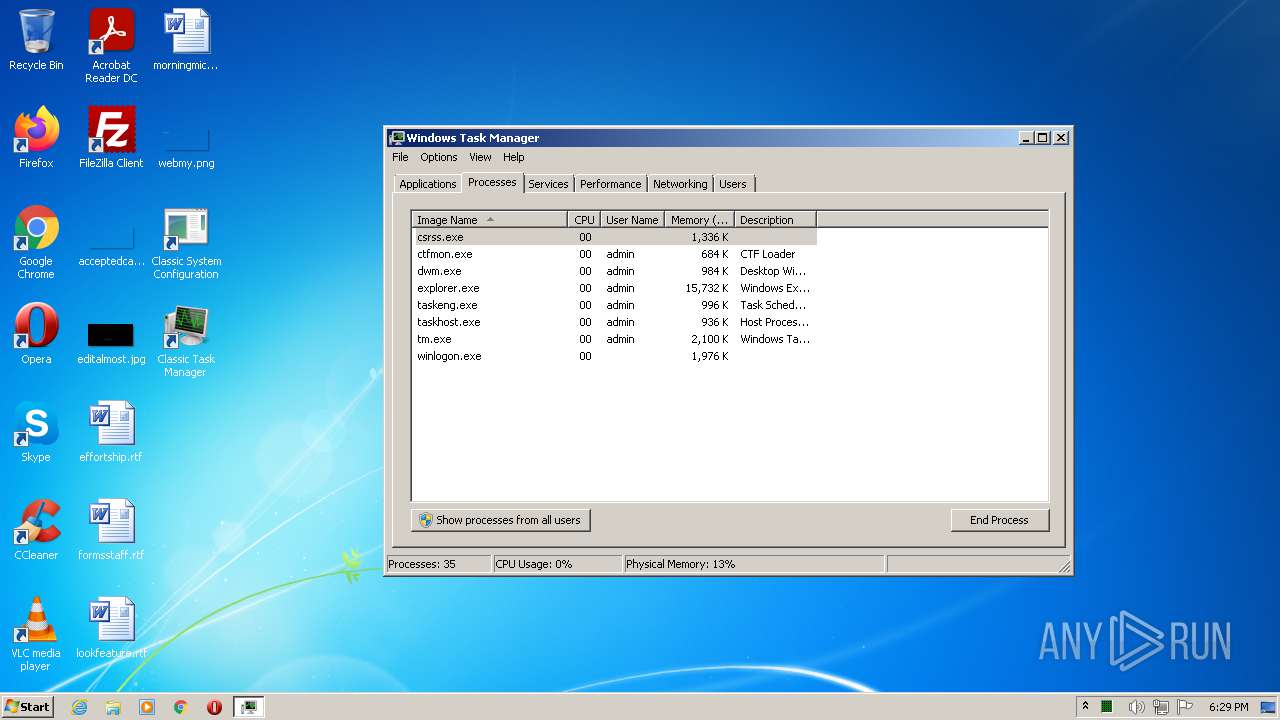Open Internet Explorer from taskbar
The height and width of the screenshot is (720, 1280).
[79, 707]
